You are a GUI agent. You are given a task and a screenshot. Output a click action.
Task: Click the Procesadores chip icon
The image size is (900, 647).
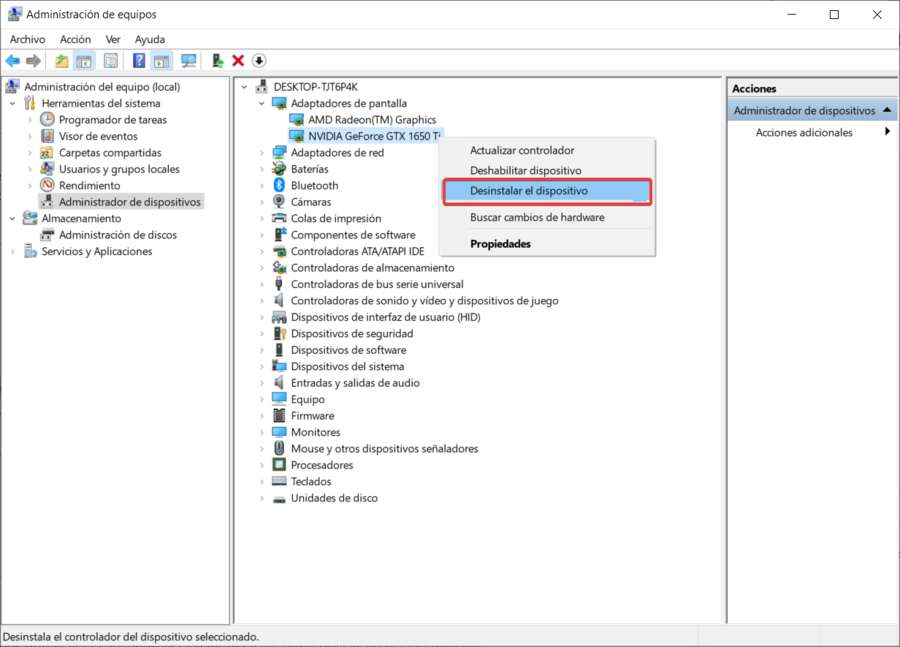tap(279, 464)
